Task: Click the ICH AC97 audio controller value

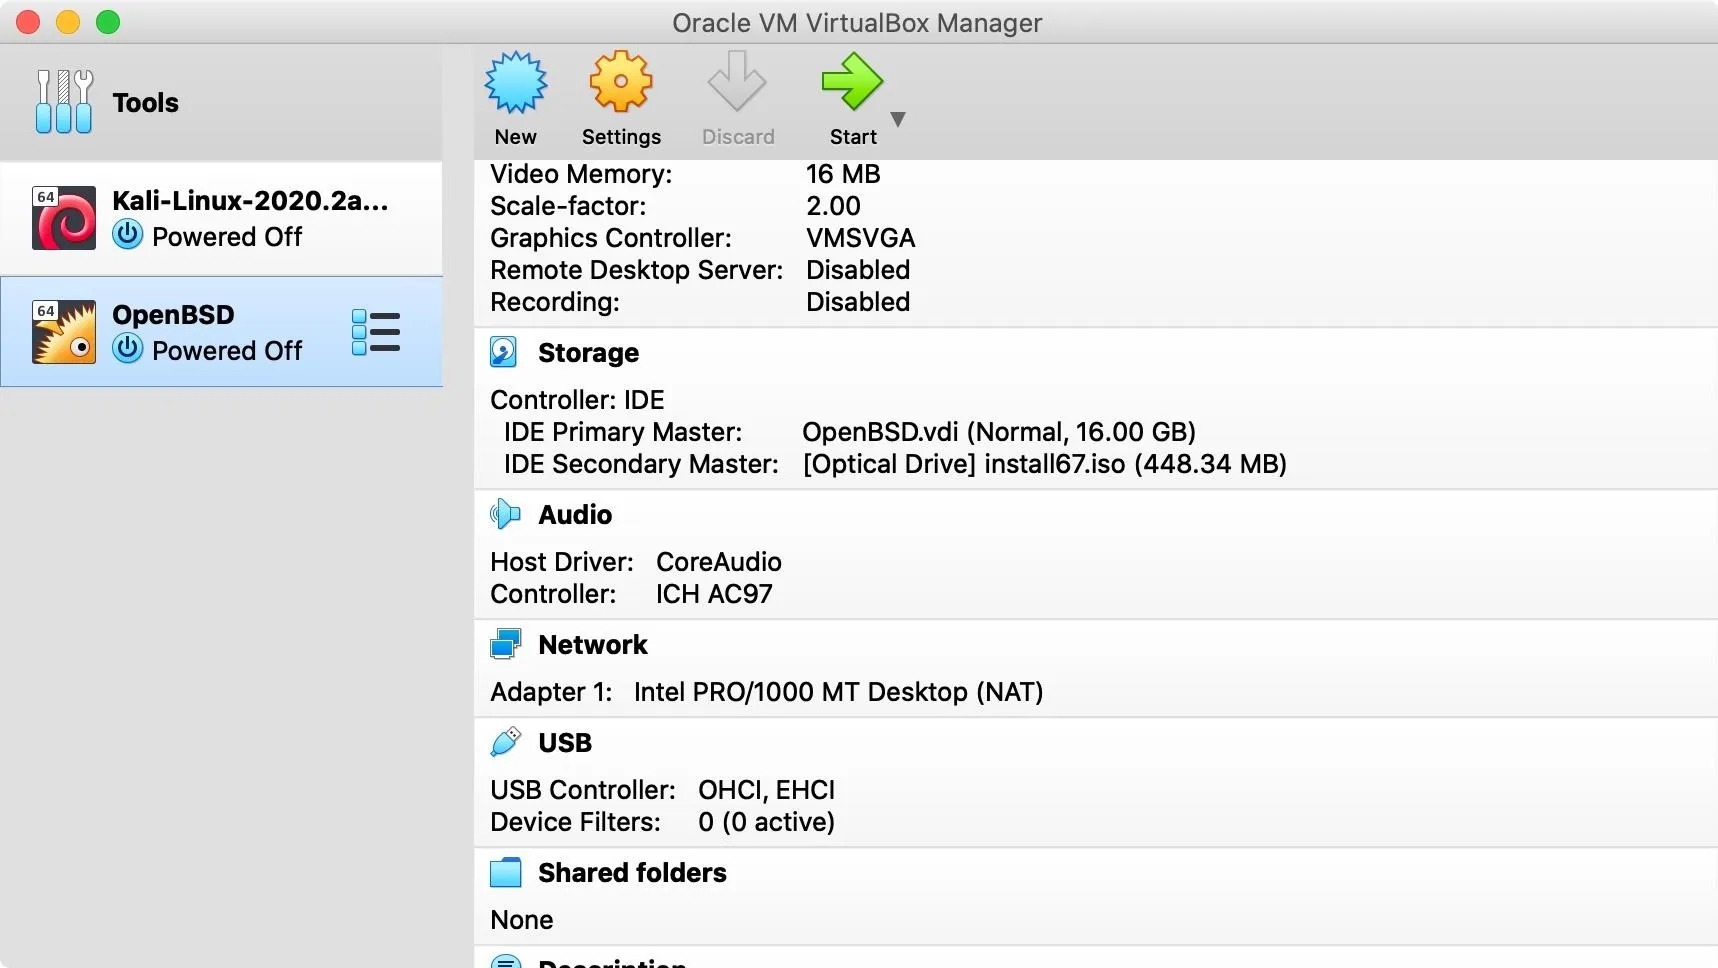Action: coord(714,594)
